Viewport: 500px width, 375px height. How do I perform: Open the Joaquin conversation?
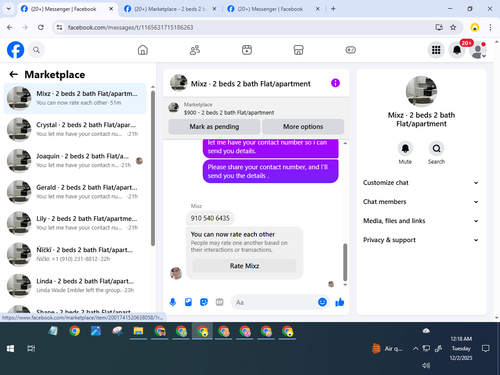pyautogui.click(x=75, y=161)
